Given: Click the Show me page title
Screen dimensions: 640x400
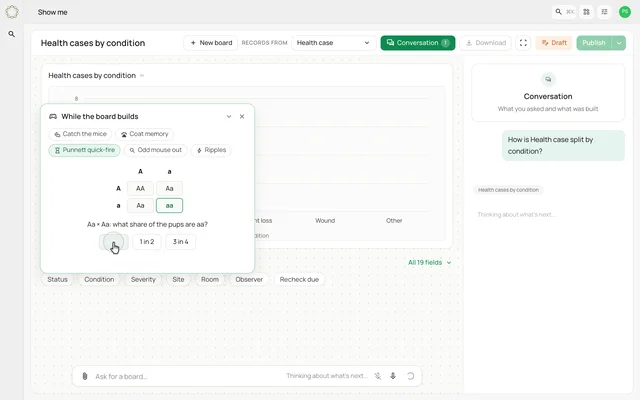Looking at the screenshot, I should [53, 12].
